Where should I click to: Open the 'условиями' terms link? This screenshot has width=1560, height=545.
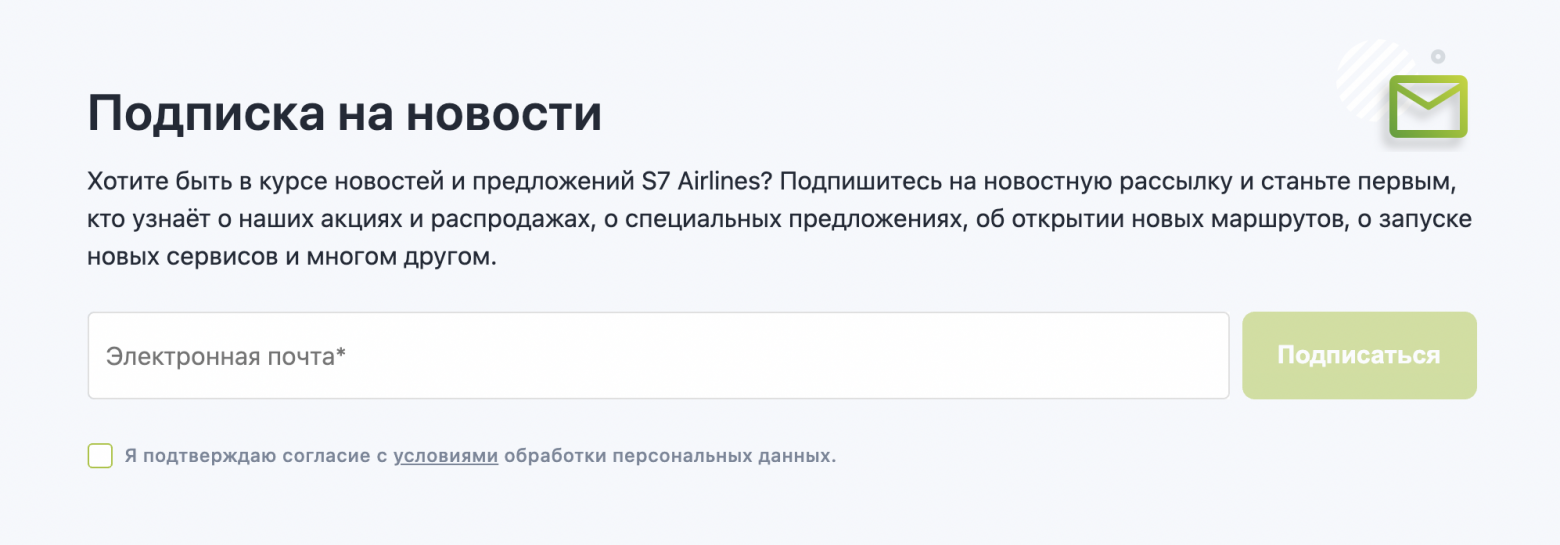pyautogui.click(x=446, y=456)
